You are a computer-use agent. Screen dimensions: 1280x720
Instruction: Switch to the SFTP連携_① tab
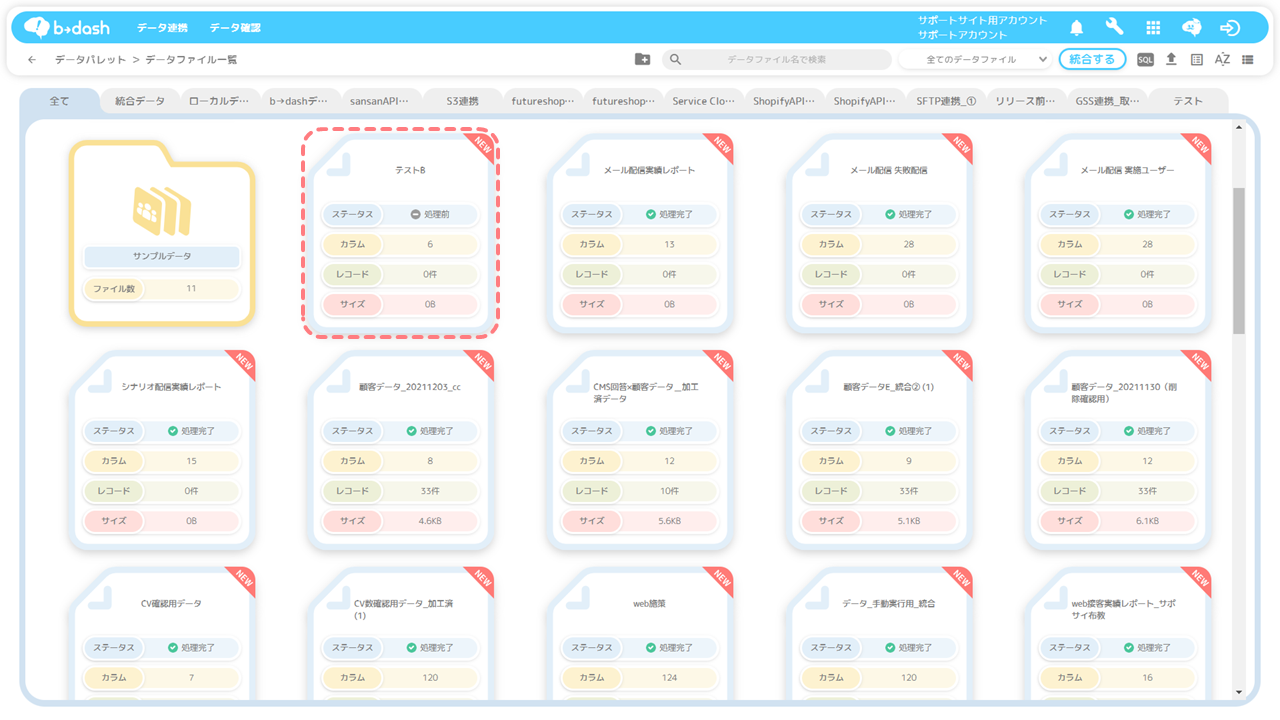[946, 101]
